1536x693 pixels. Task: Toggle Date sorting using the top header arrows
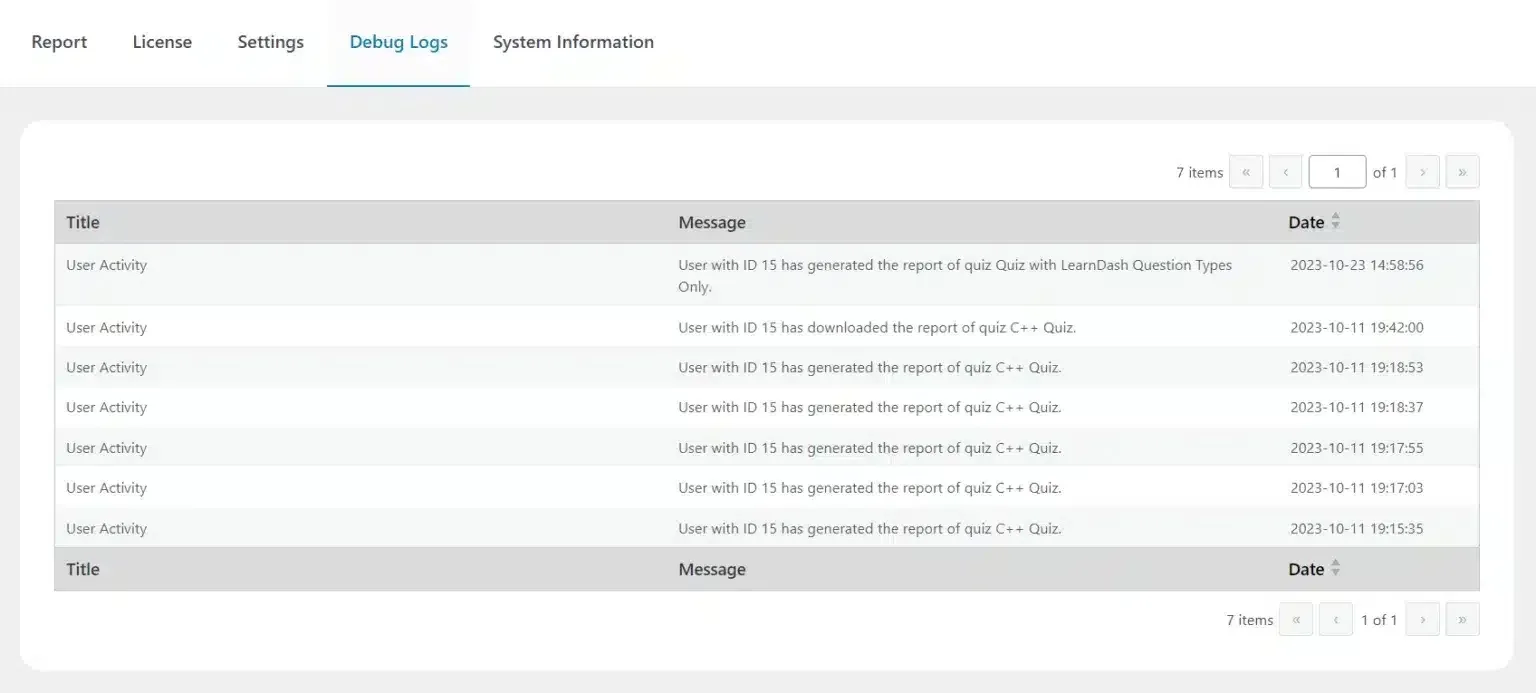[x=1335, y=222]
